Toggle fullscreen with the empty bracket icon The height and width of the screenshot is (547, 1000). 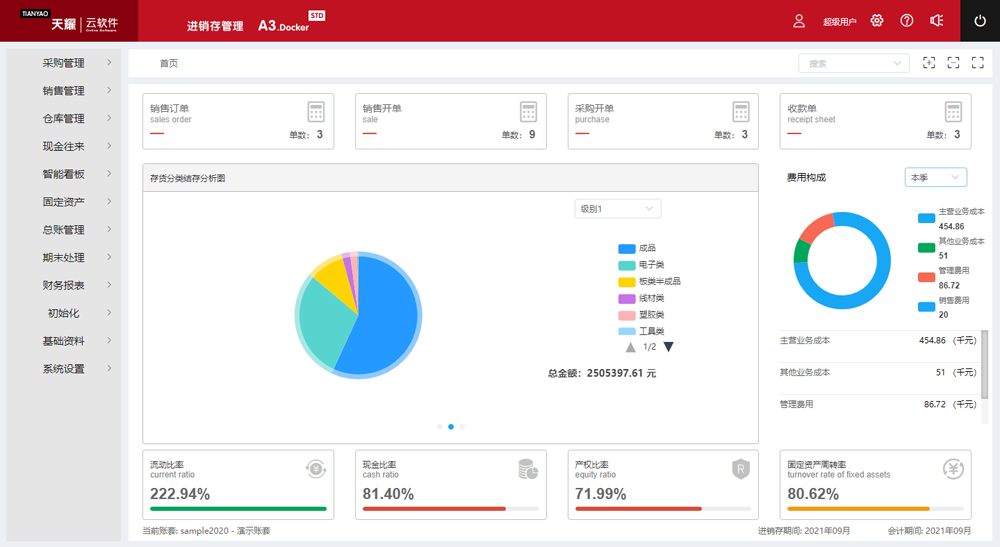tap(978, 63)
